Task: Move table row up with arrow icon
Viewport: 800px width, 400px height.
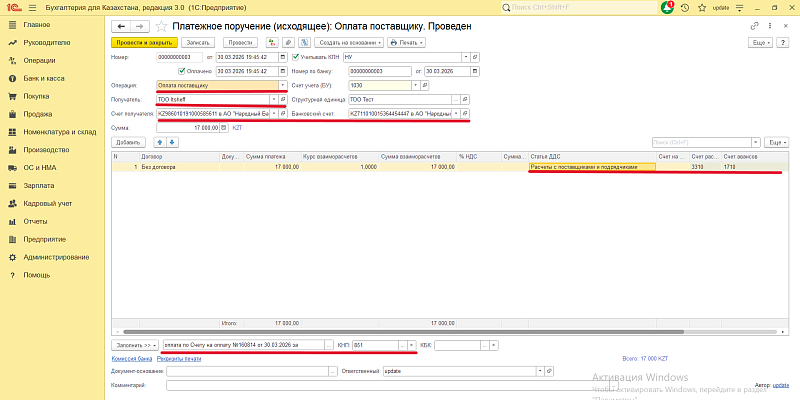Action: [x=160, y=143]
